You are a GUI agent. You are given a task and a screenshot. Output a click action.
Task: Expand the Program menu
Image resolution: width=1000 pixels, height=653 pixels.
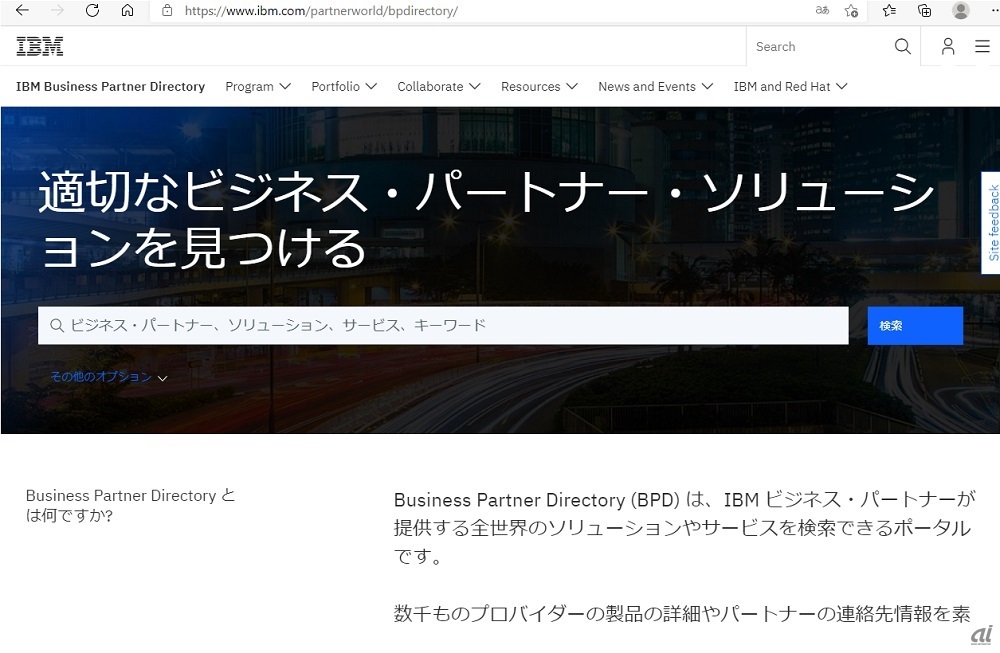(258, 87)
